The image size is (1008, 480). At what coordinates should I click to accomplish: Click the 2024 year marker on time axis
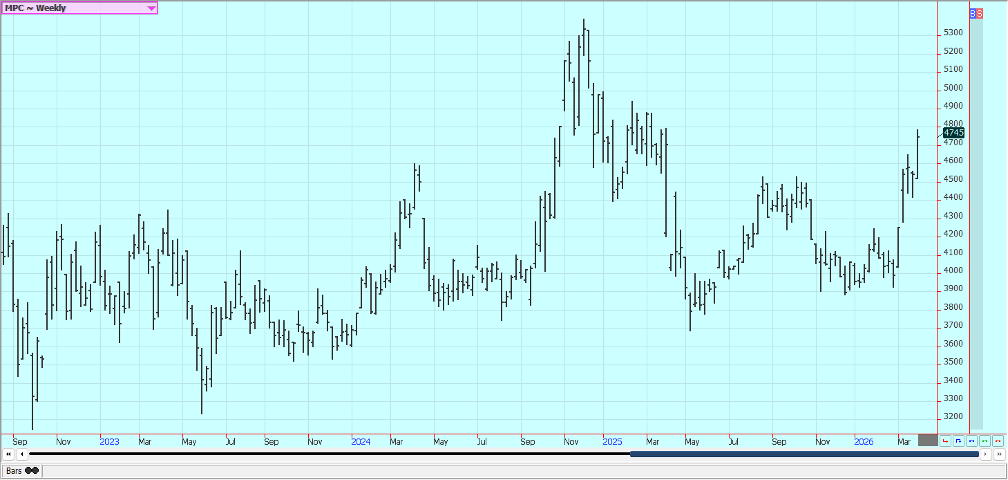pos(361,440)
